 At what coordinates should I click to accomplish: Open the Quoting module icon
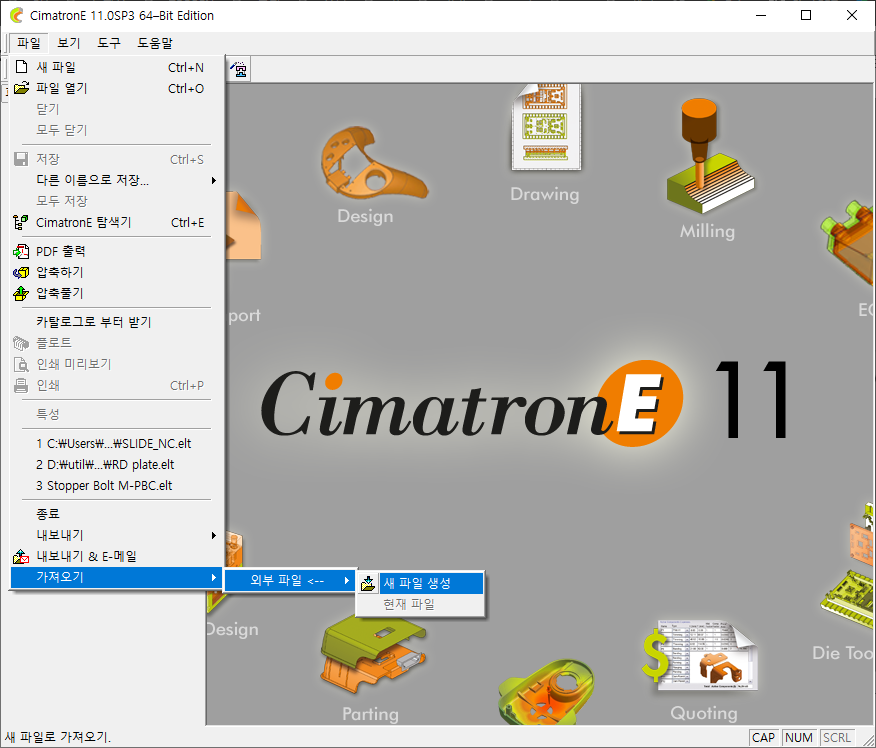click(x=701, y=655)
